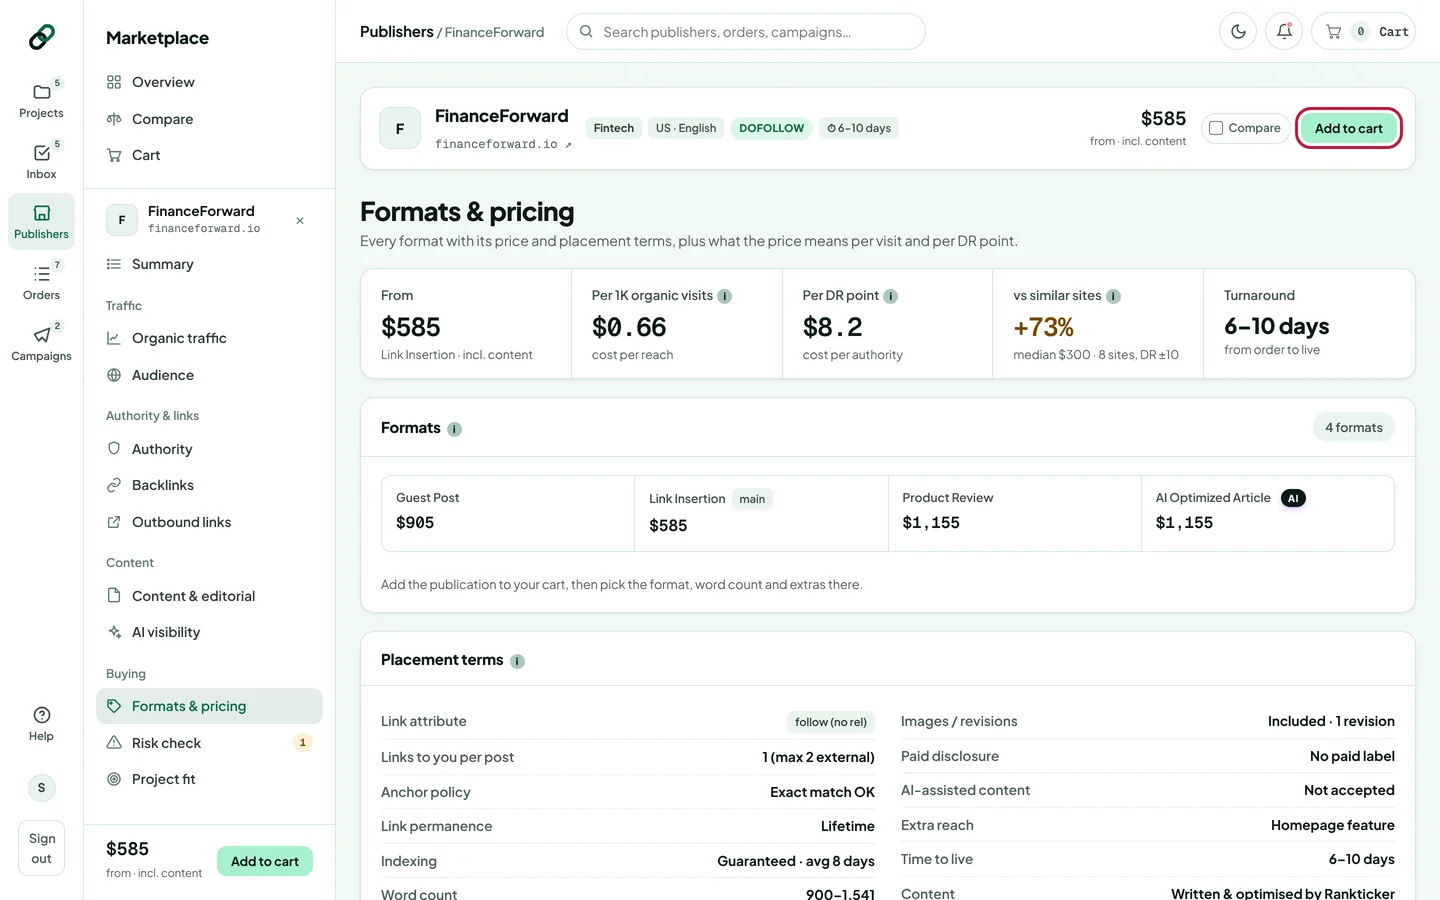Click the F publisher logo in header card

click(400, 128)
